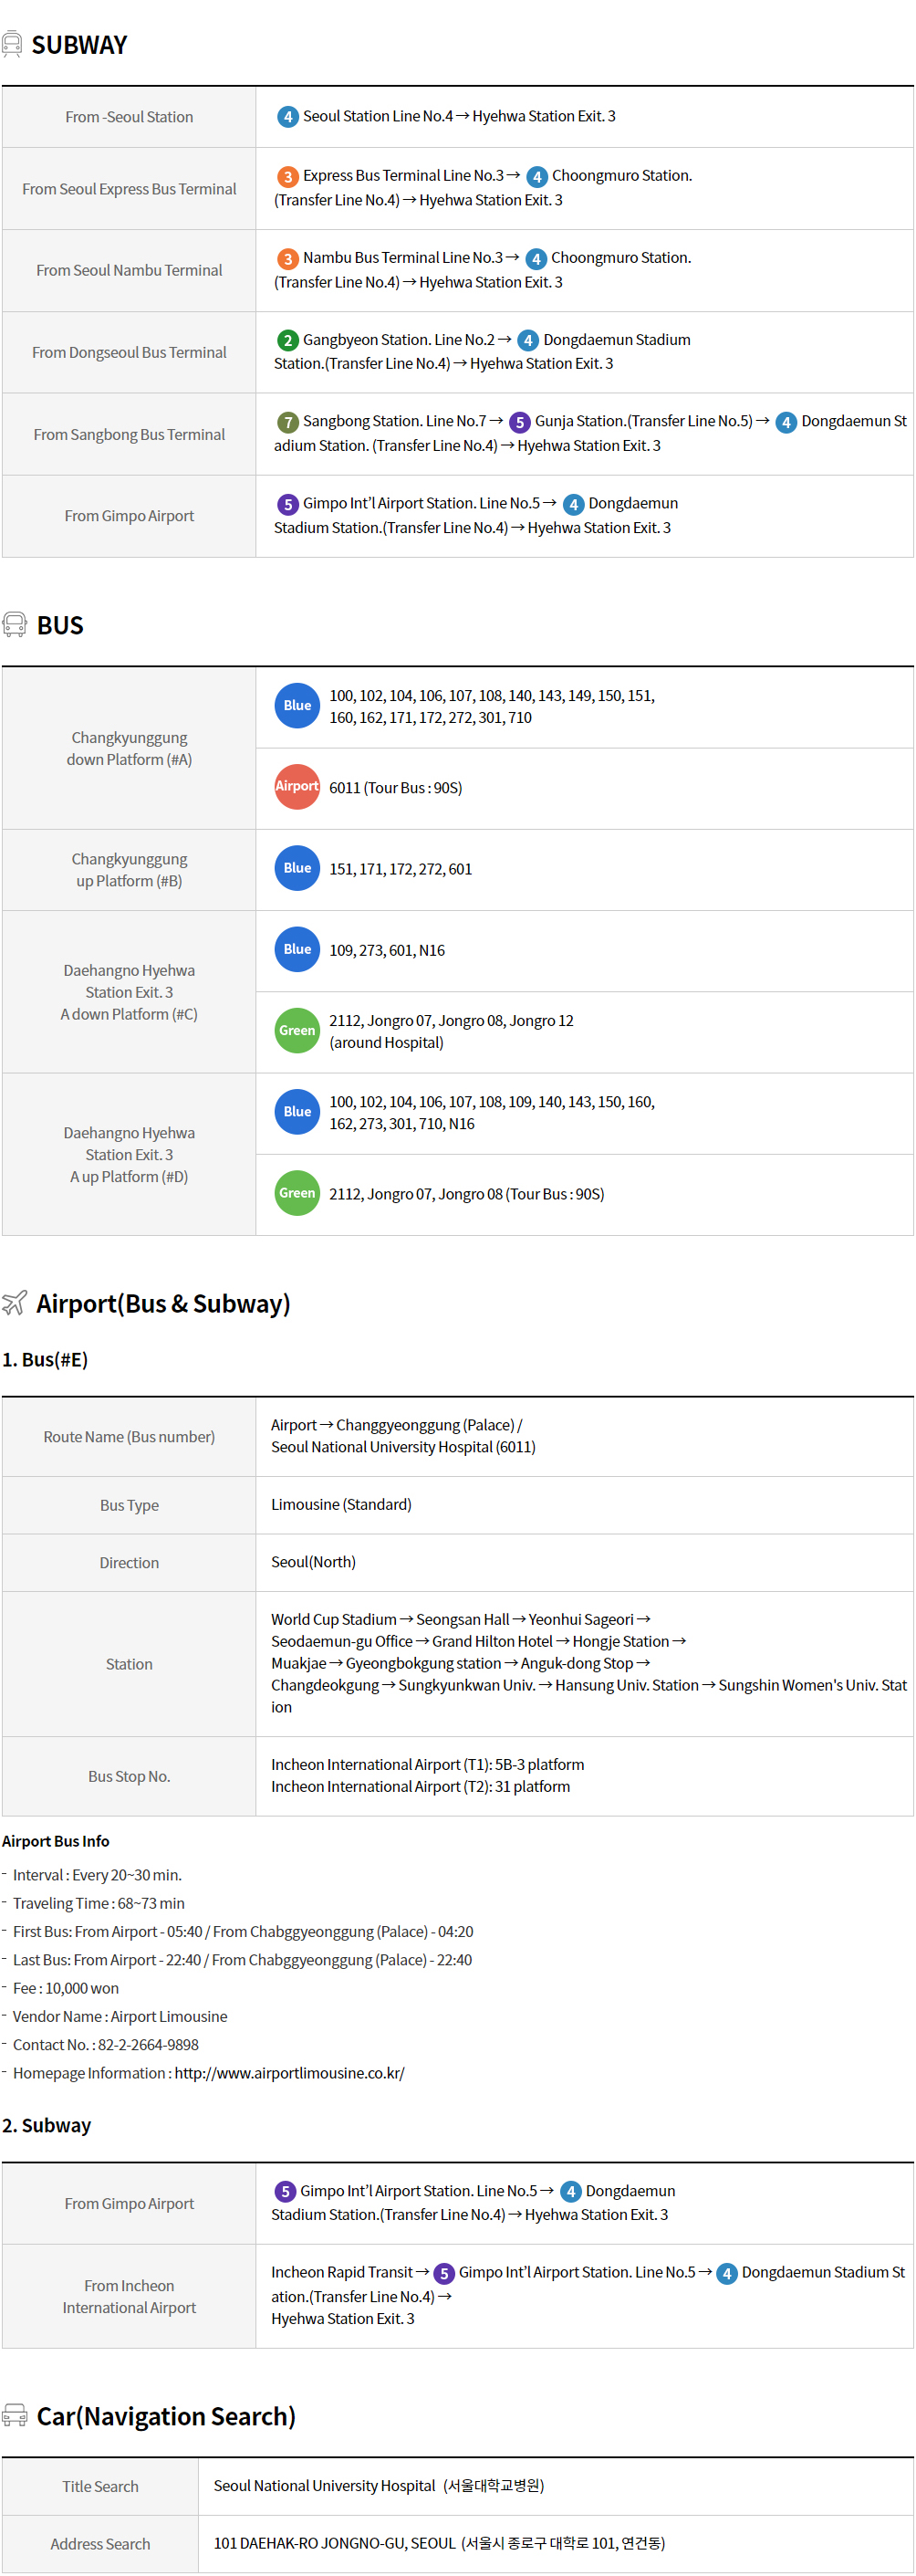
Task: Click the subway train icon beside SUBWAY heading
Action: click(12, 44)
